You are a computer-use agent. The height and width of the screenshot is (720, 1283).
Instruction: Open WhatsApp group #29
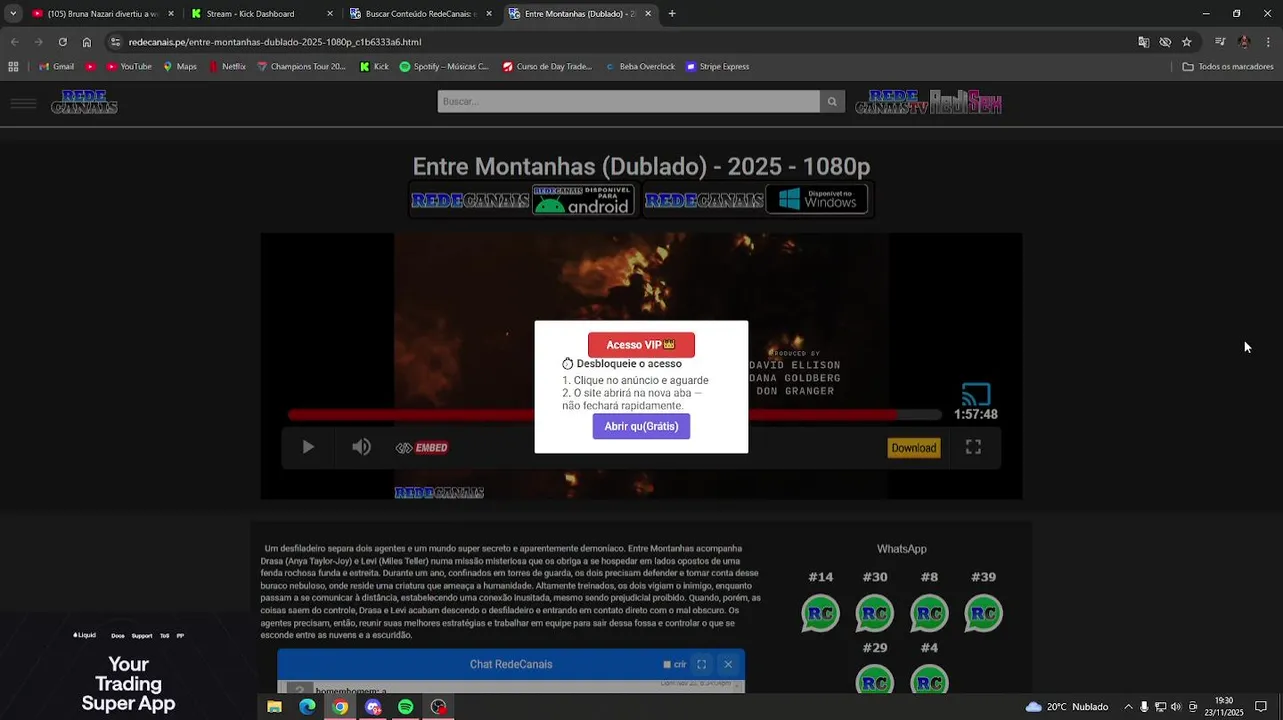[x=875, y=681]
